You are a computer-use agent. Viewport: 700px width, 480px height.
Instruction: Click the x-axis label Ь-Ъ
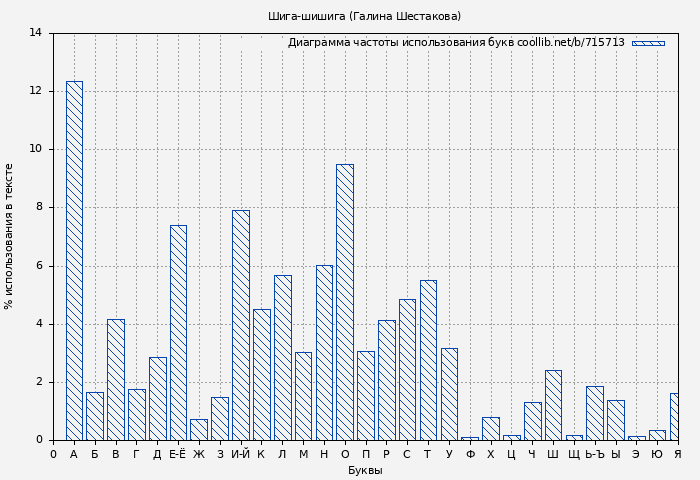click(595, 455)
